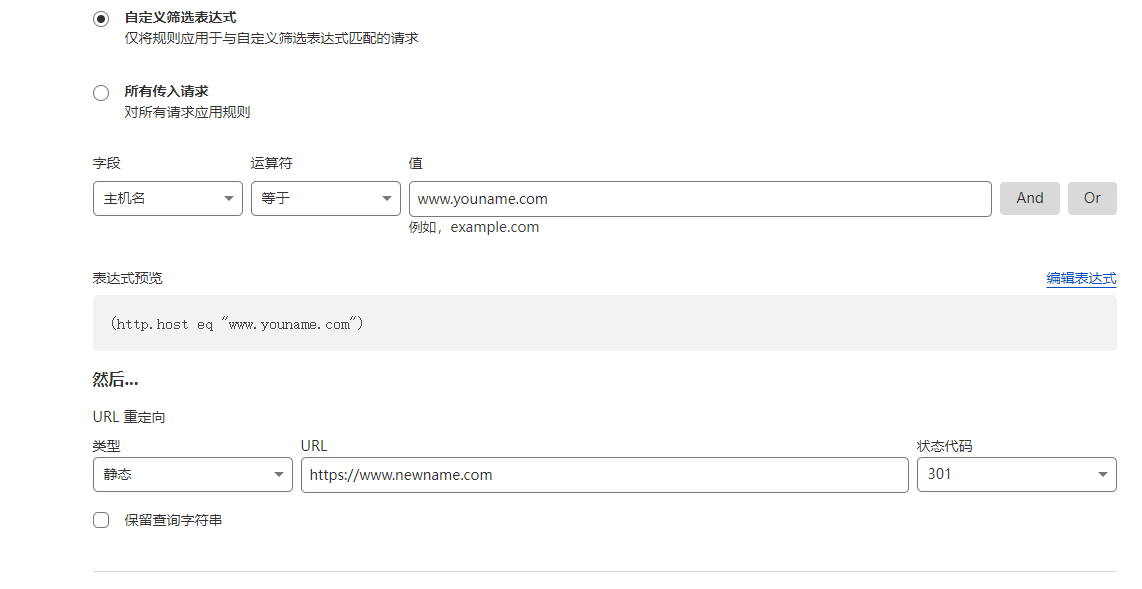Open the 编辑表达式 link

tap(1081, 278)
